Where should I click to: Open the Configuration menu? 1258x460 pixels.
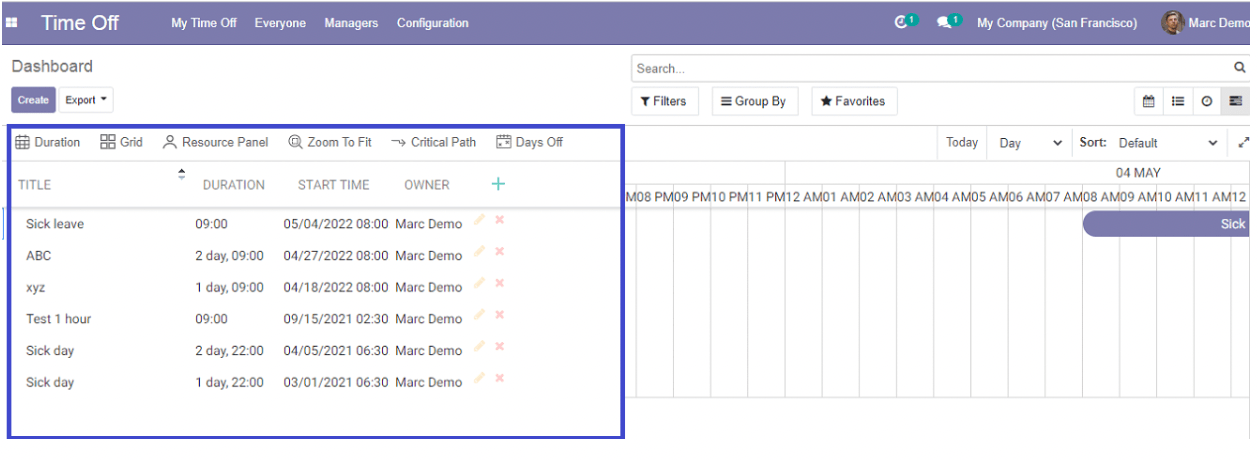click(432, 23)
